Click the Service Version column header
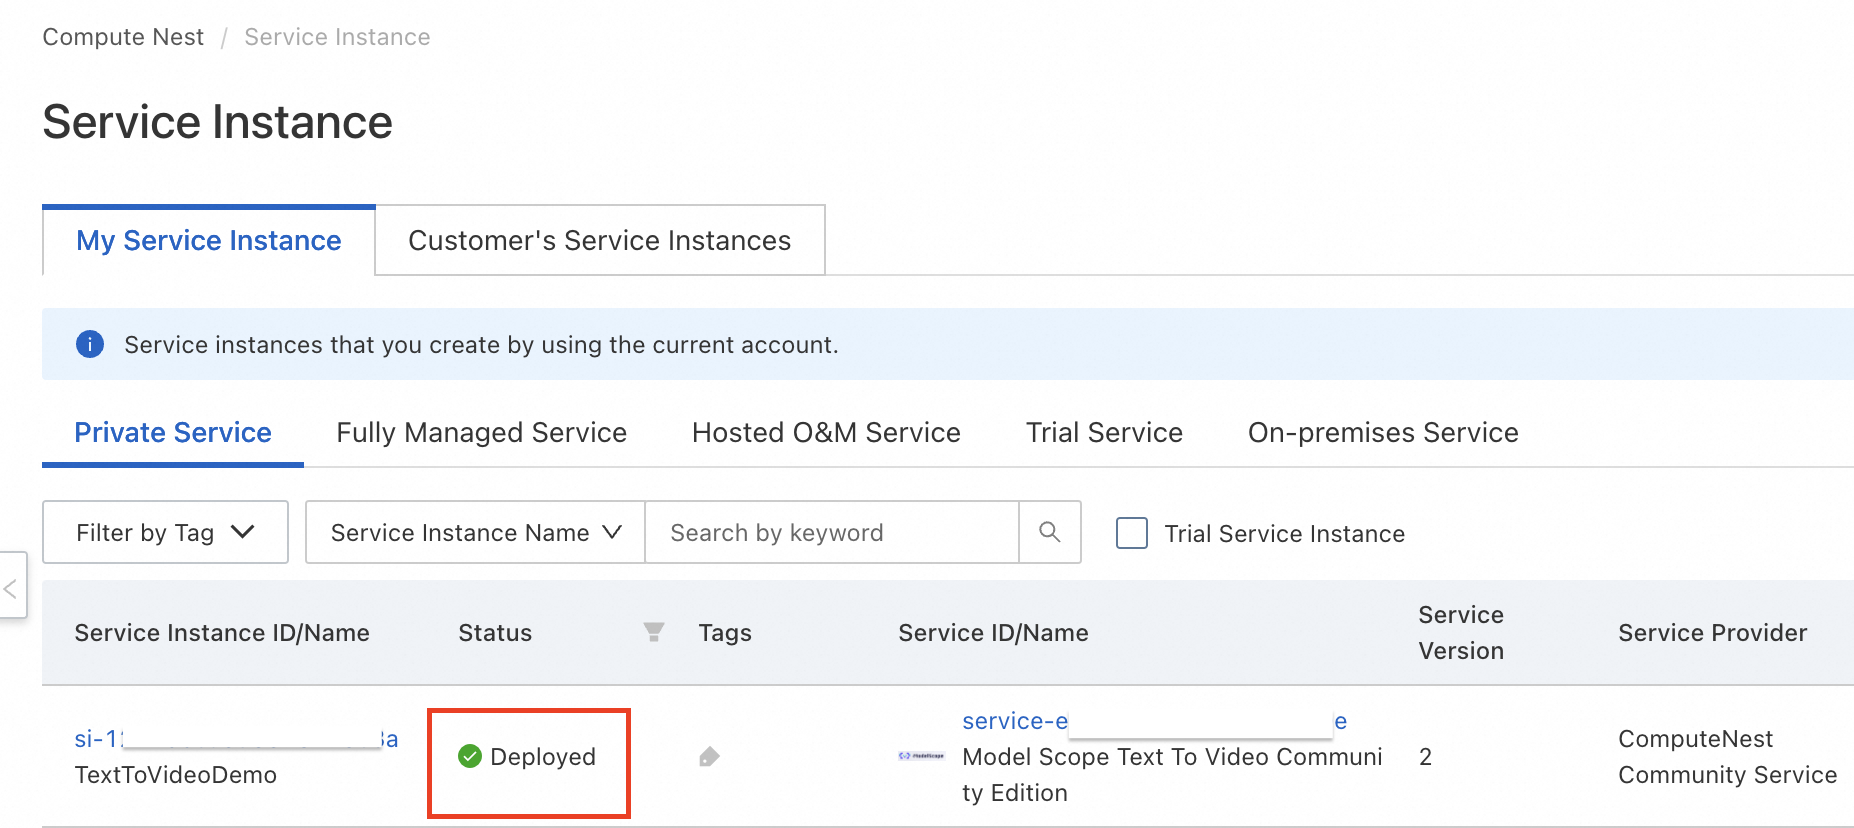Viewport: 1854px width, 828px height. [1461, 633]
